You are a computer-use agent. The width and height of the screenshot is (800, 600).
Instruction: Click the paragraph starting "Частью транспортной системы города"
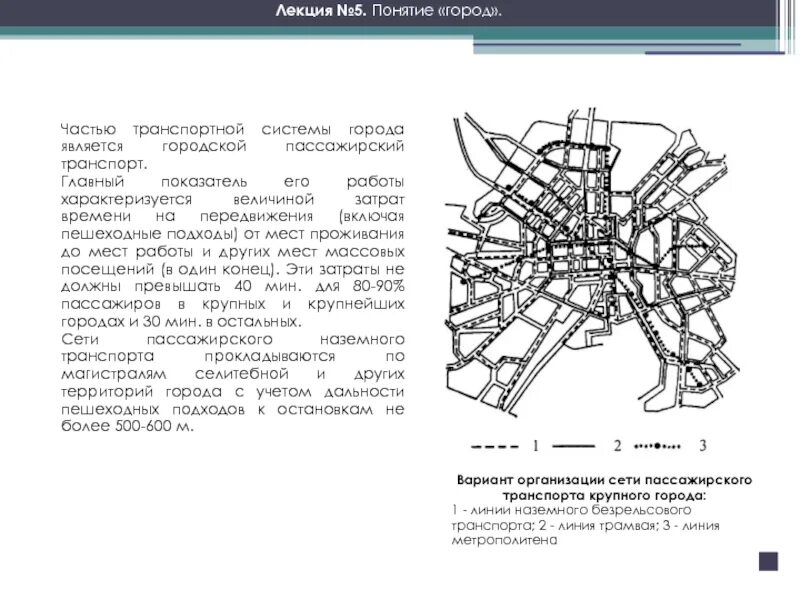232,146
